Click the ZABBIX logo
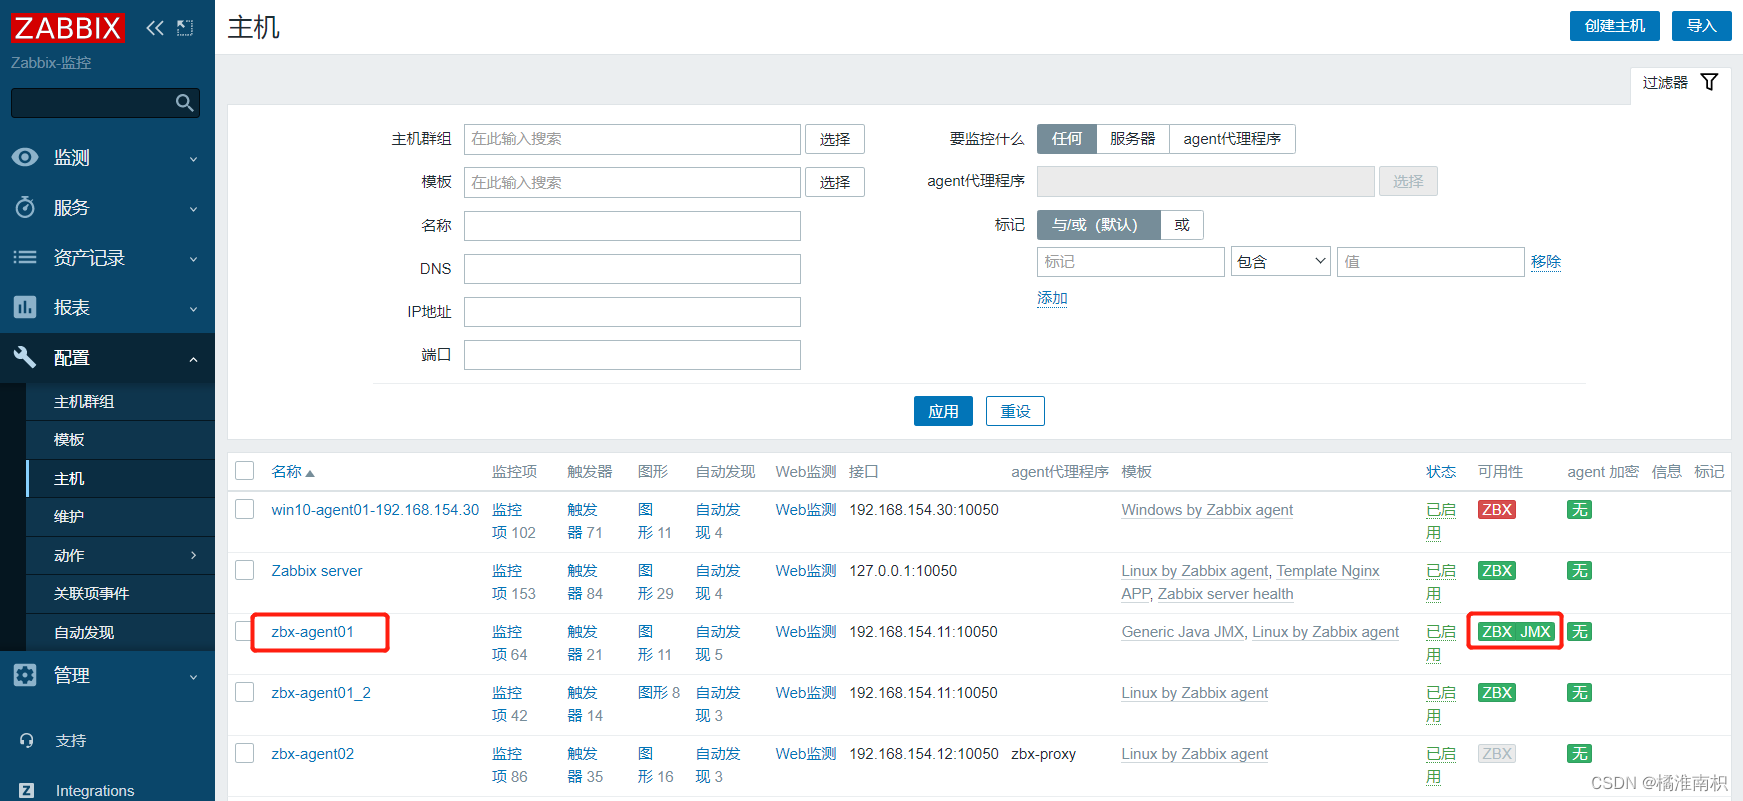Screen dimensions: 1743x801 coord(67,28)
